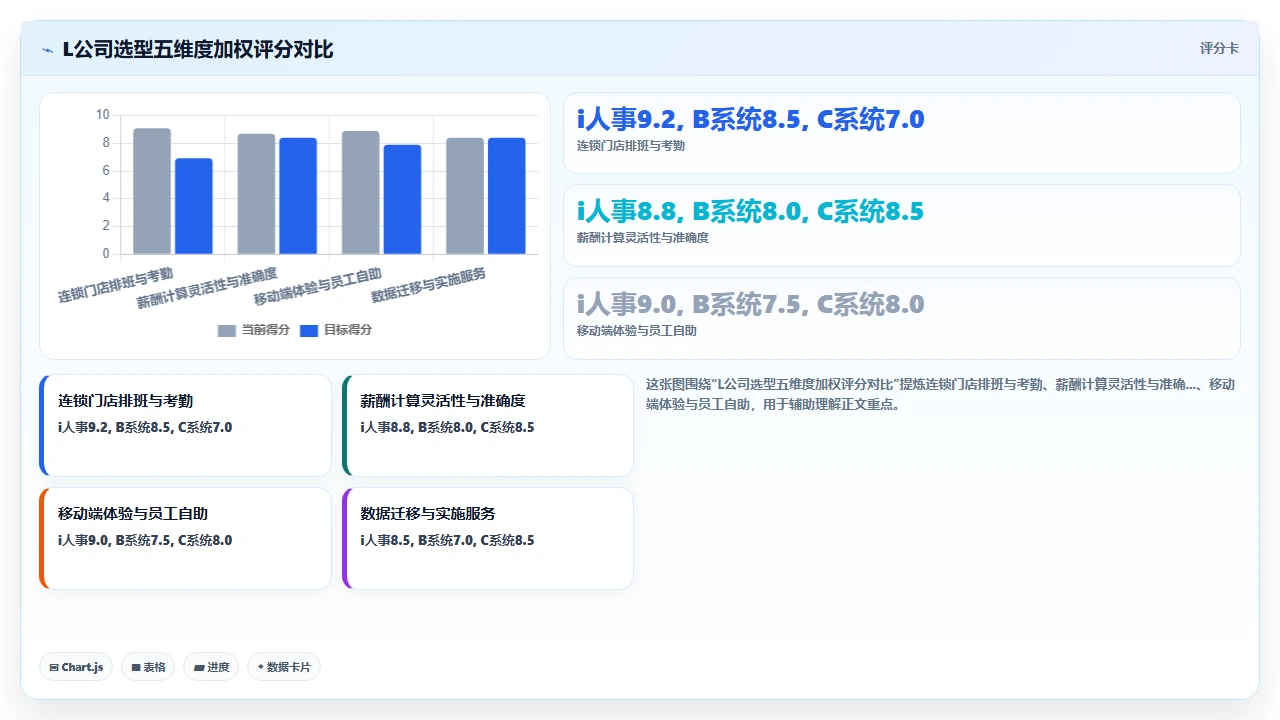Select the blue bar for 薪酬计算灵活性与准确度

click(298, 196)
